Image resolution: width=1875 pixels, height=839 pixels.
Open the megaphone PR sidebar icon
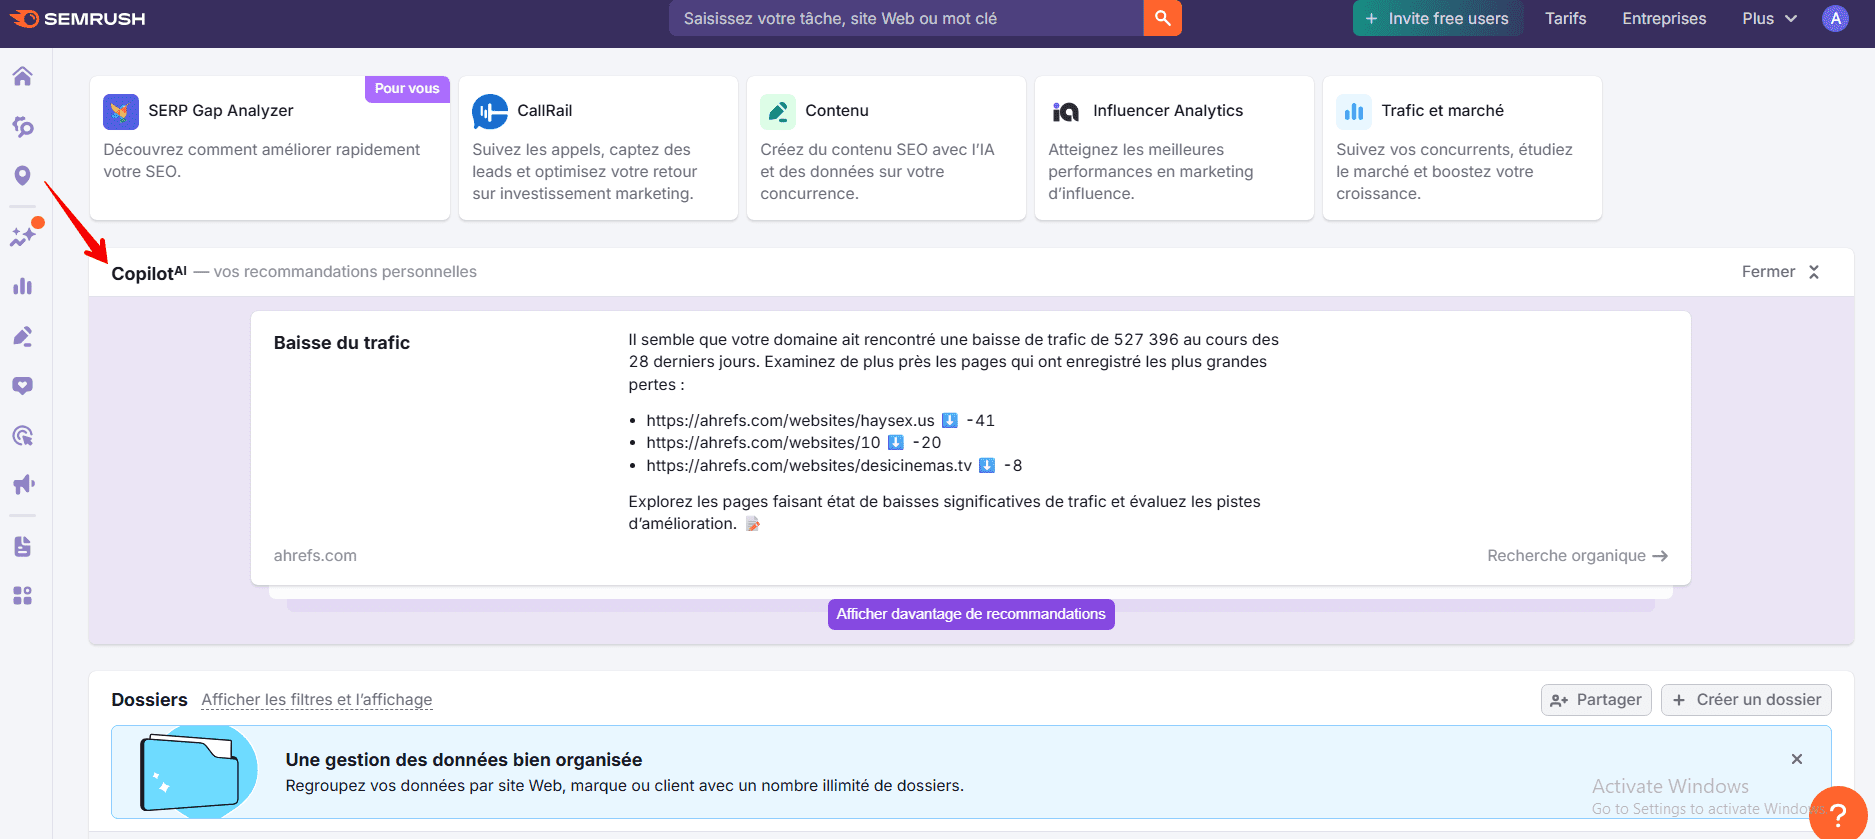click(x=22, y=485)
